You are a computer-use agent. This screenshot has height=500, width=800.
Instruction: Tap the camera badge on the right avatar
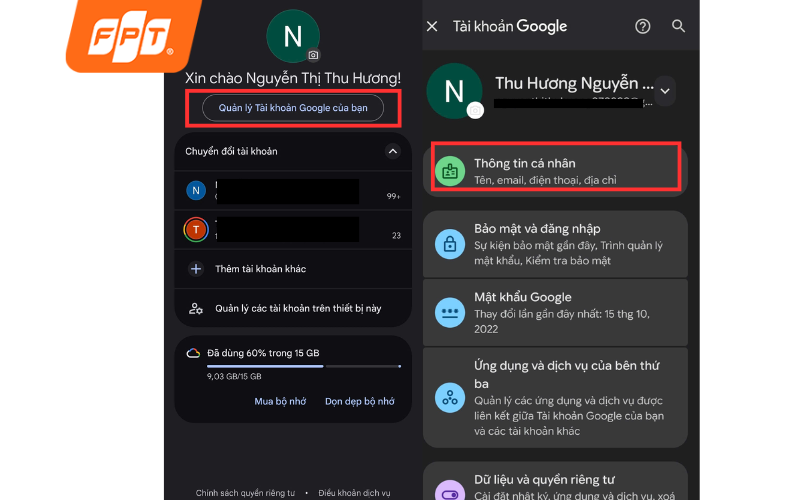tap(475, 110)
